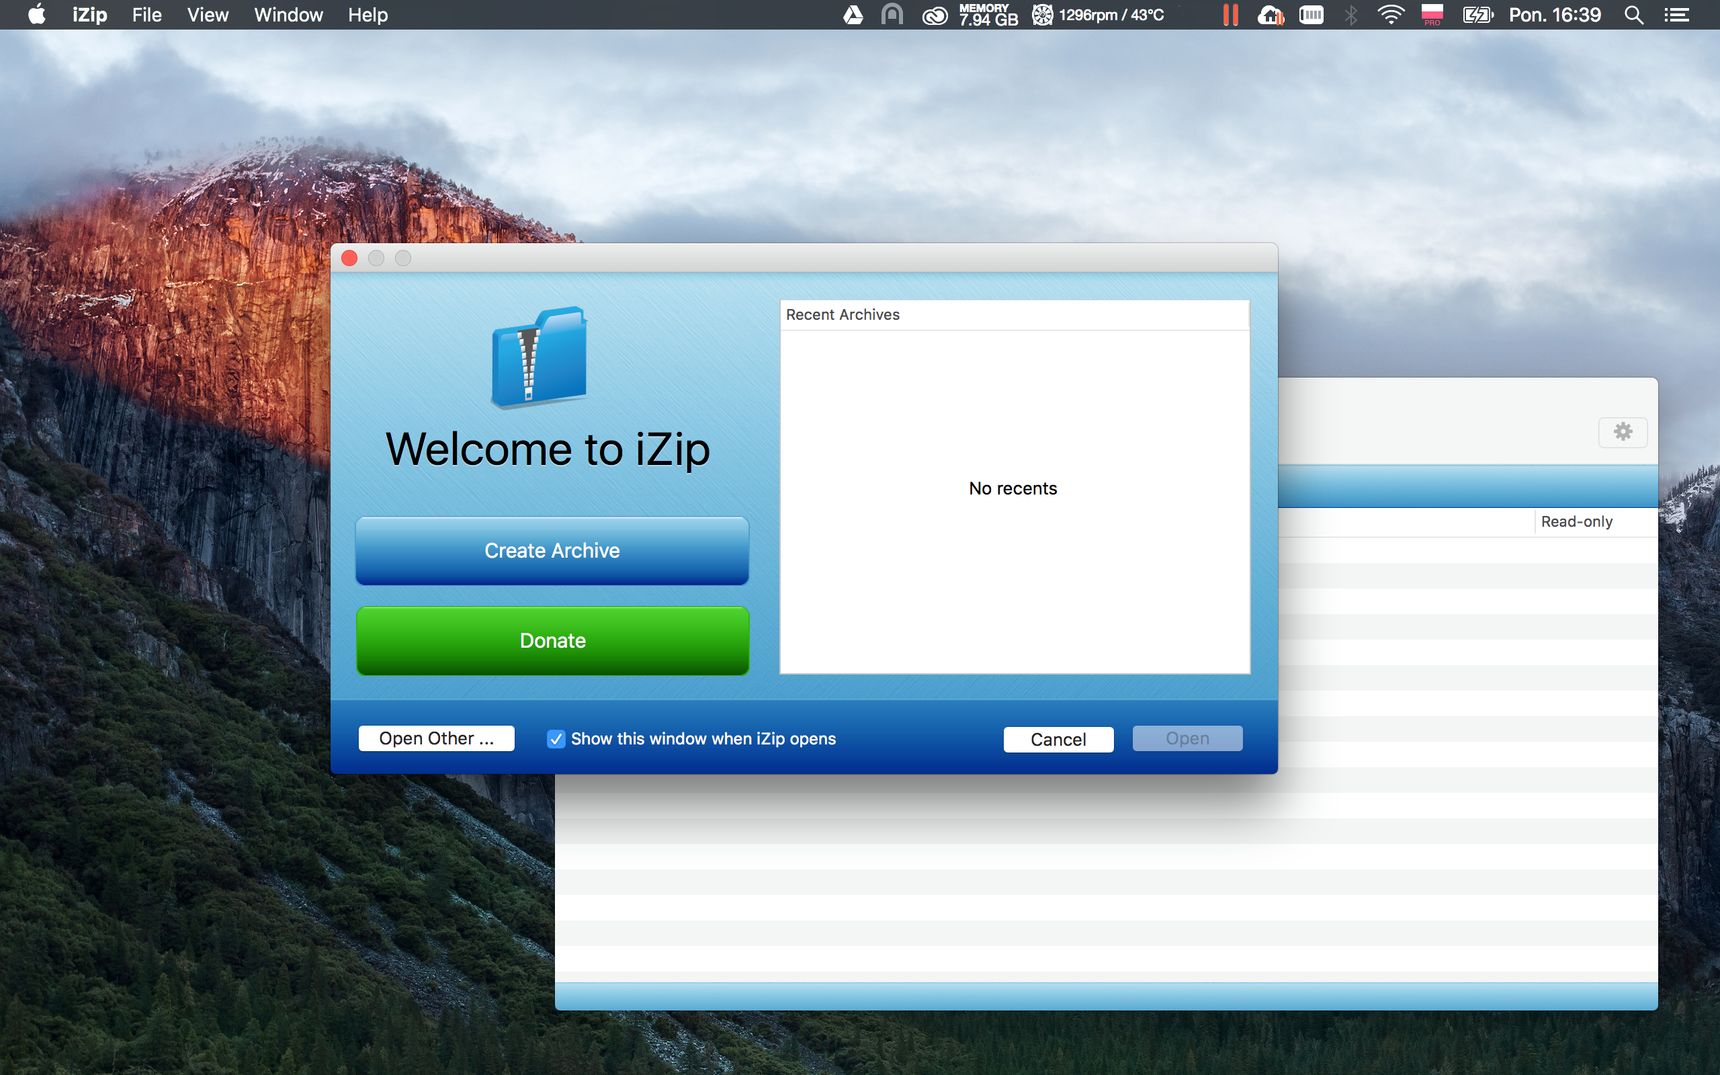
Task: Open the View menu
Action: point(208,15)
